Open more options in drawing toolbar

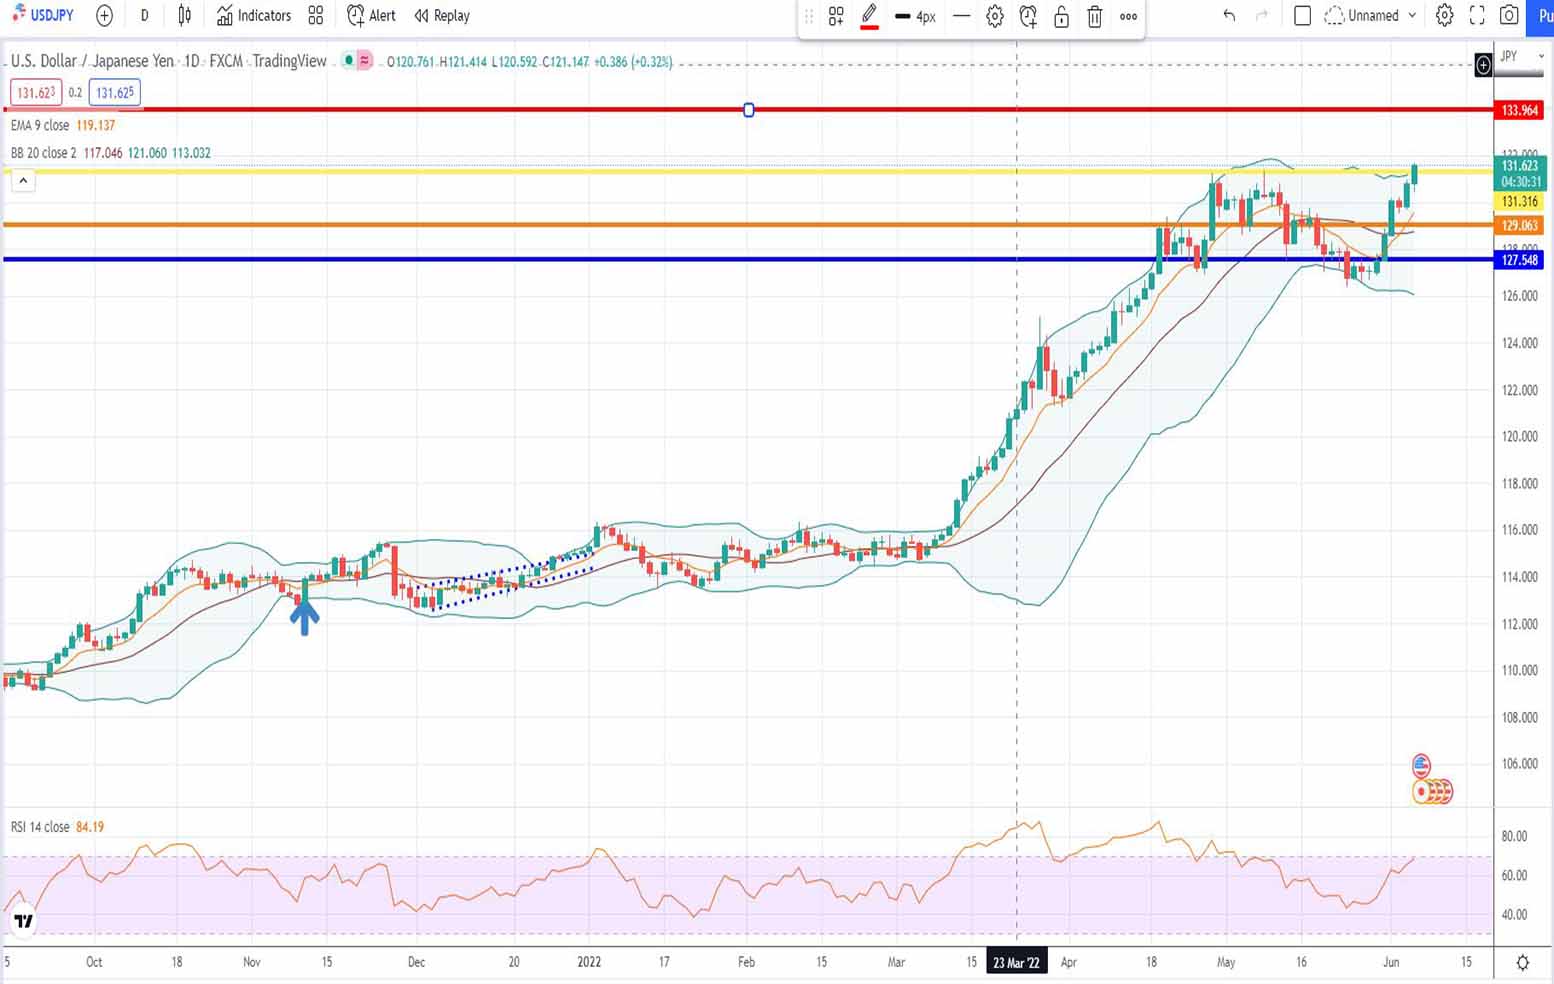pyautogui.click(x=1128, y=16)
